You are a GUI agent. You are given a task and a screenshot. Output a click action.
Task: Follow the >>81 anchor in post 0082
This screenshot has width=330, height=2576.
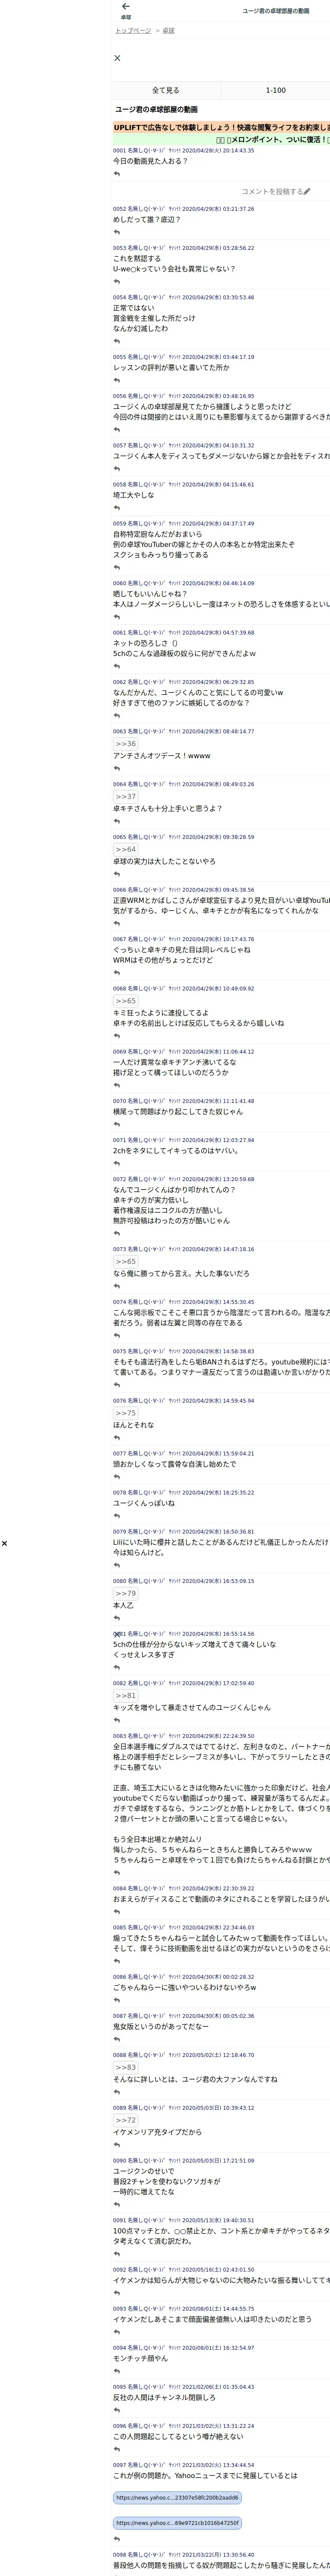click(x=126, y=1696)
